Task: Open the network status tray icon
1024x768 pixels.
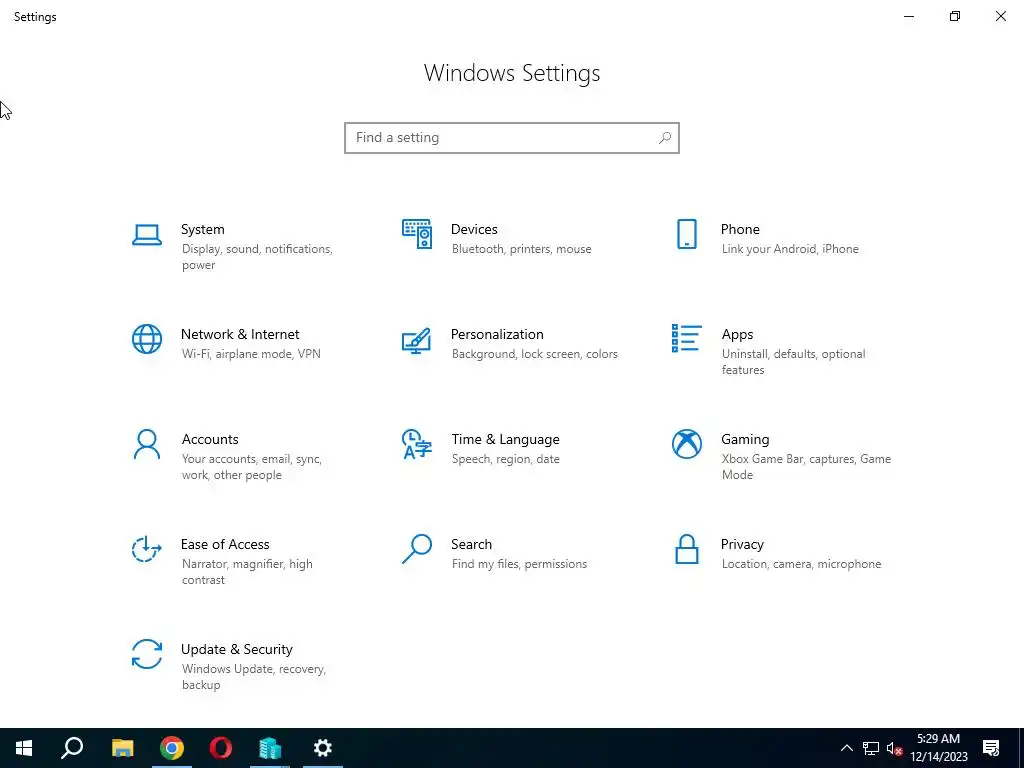Action: coord(871,748)
